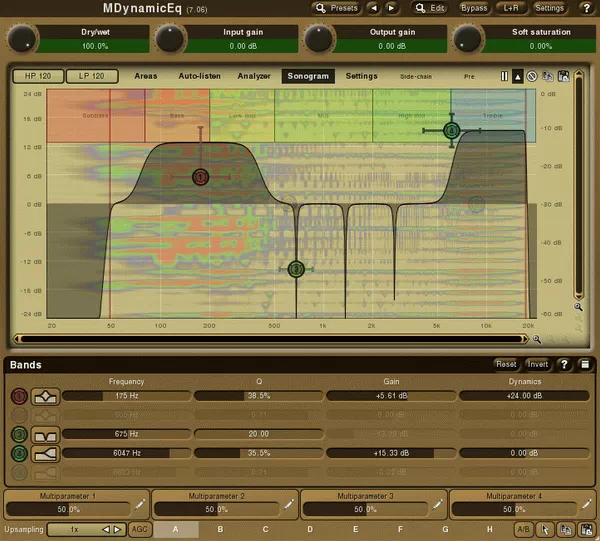Toggle band 3 enable button
Viewport: 600px width, 541px height.
tap(19, 434)
